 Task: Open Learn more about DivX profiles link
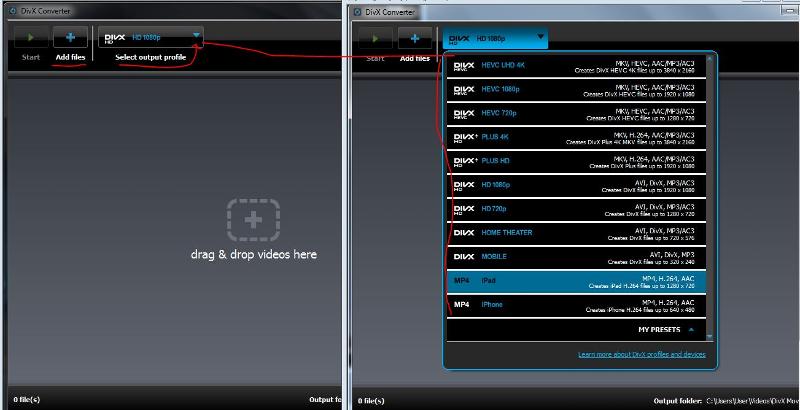click(x=641, y=355)
